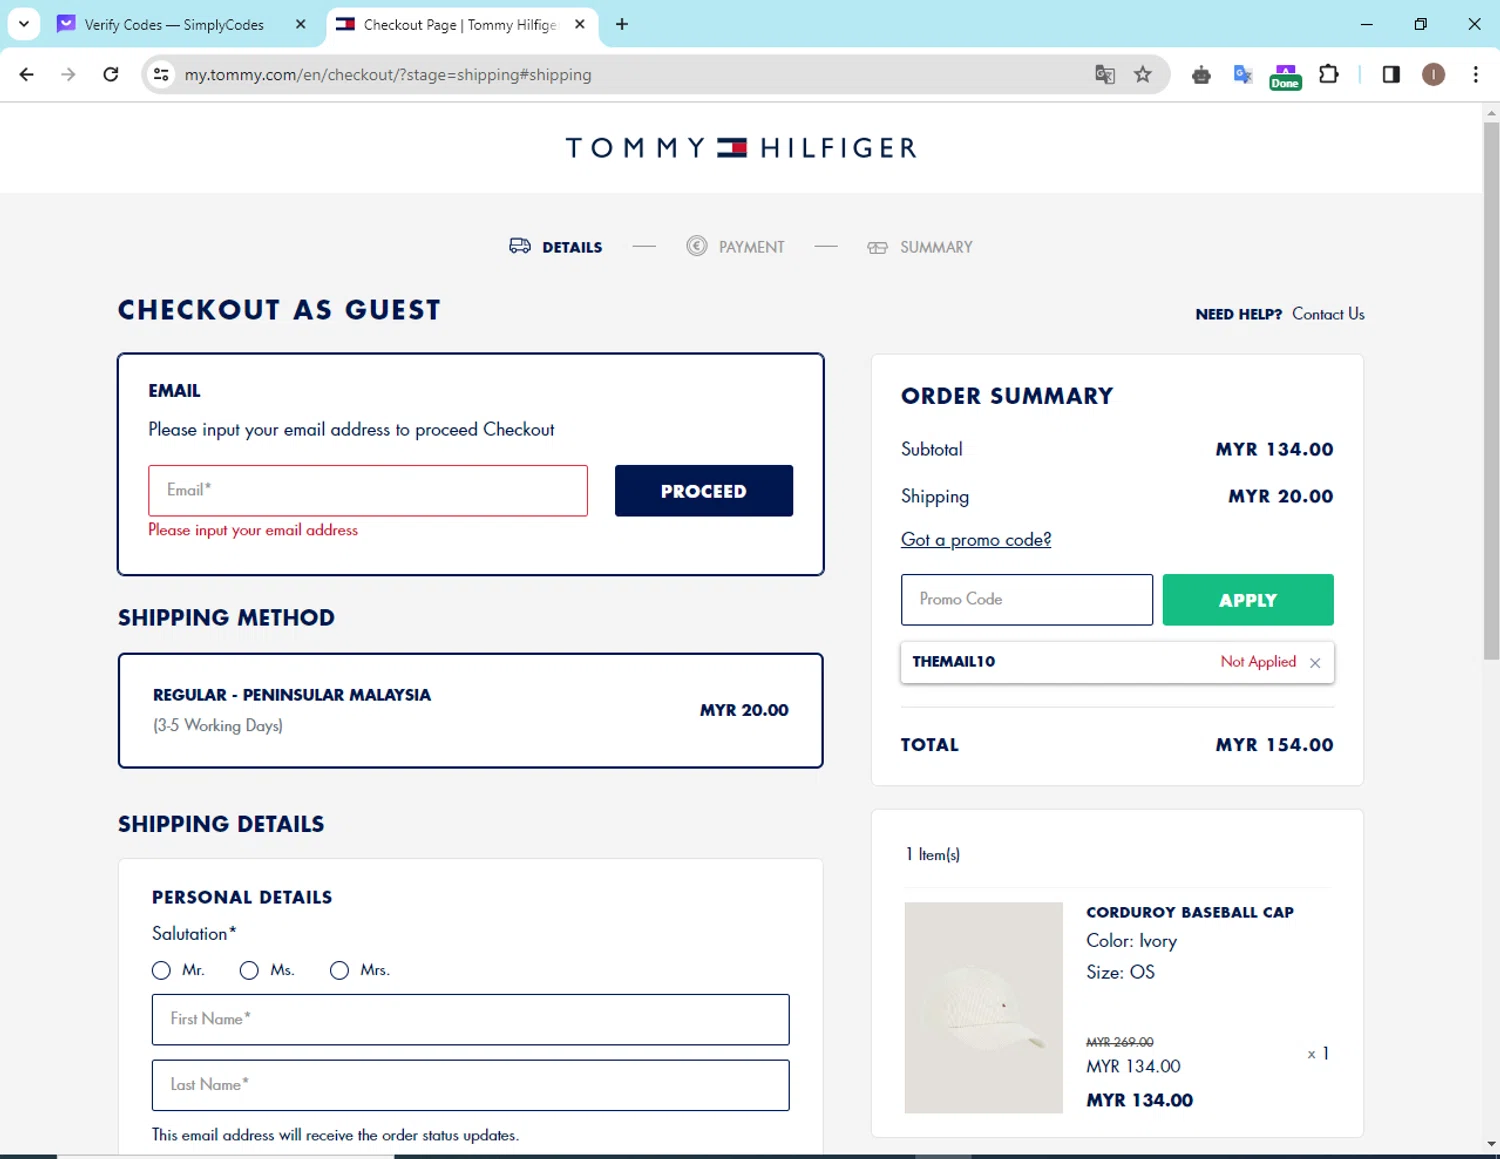The width and height of the screenshot is (1500, 1159).
Task: Click the struck-through MYR 269.00 price
Action: pos(1120,1042)
